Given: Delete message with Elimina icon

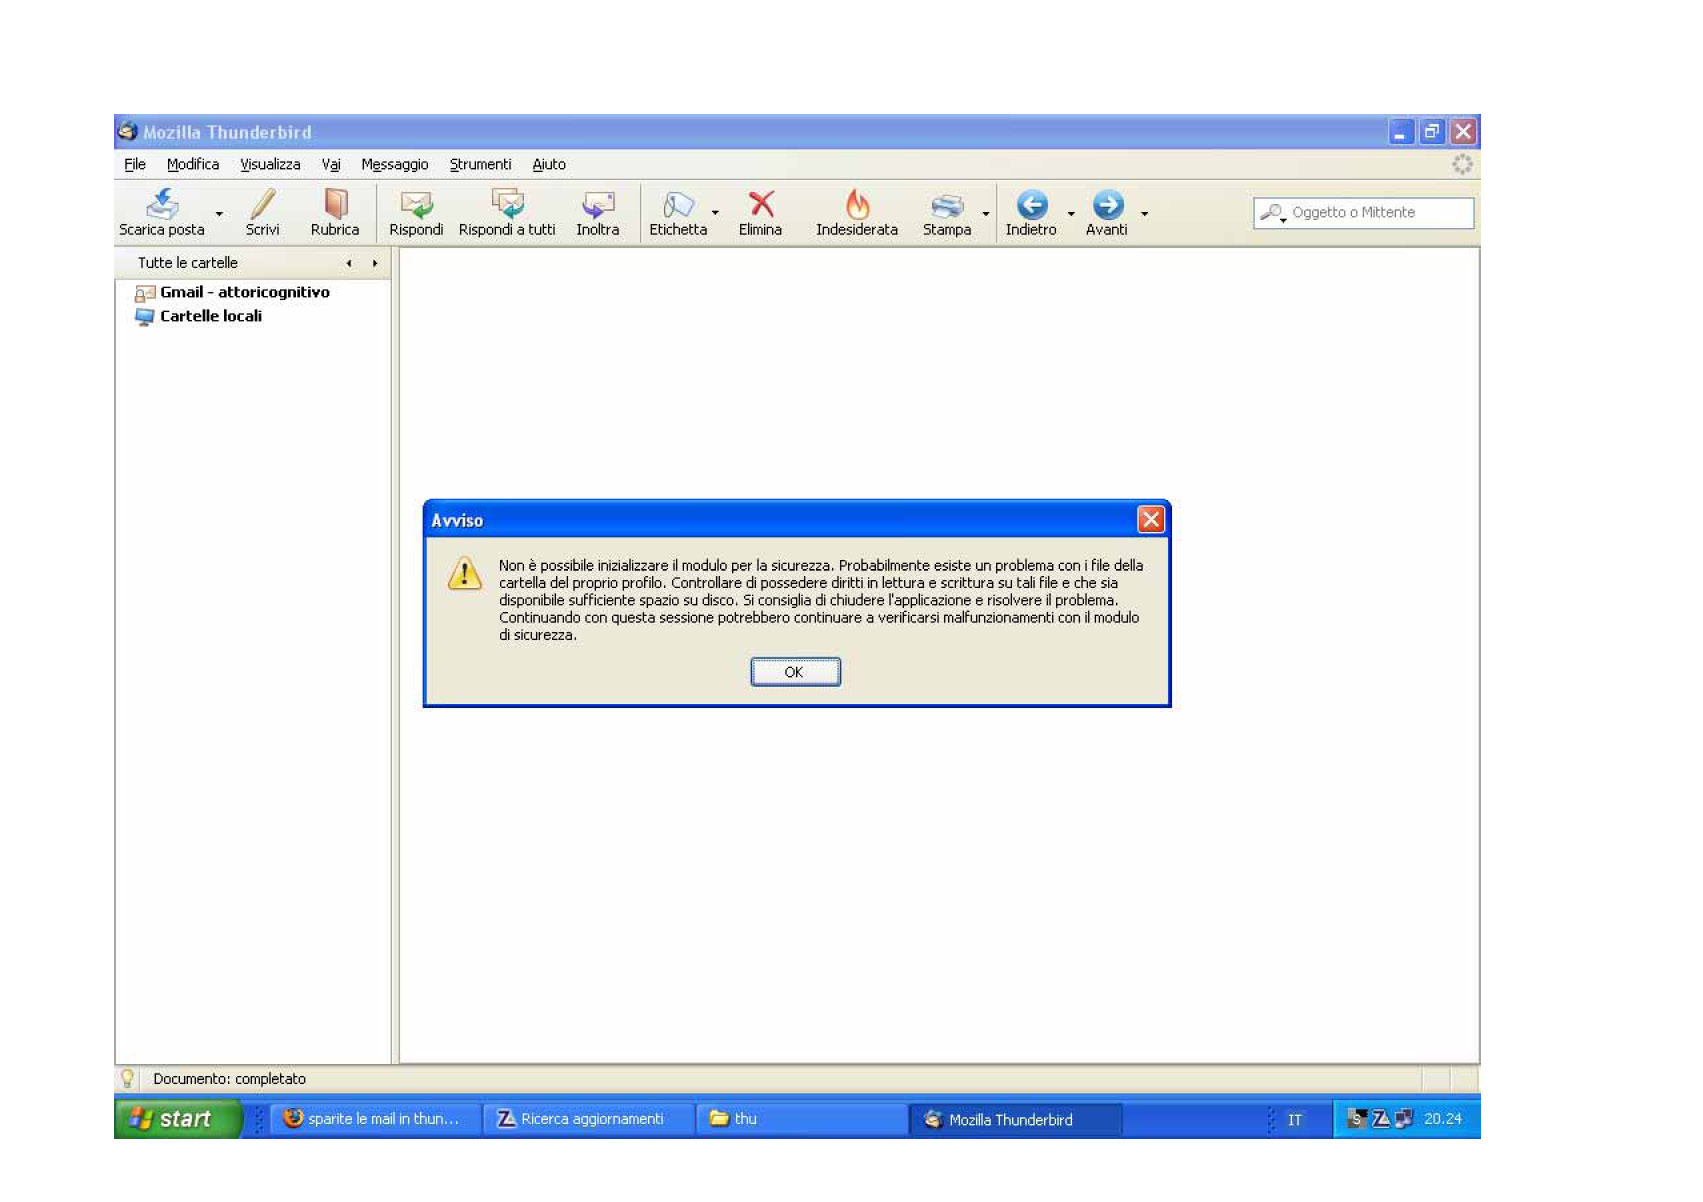Looking at the screenshot, I should tap(760, 205).
